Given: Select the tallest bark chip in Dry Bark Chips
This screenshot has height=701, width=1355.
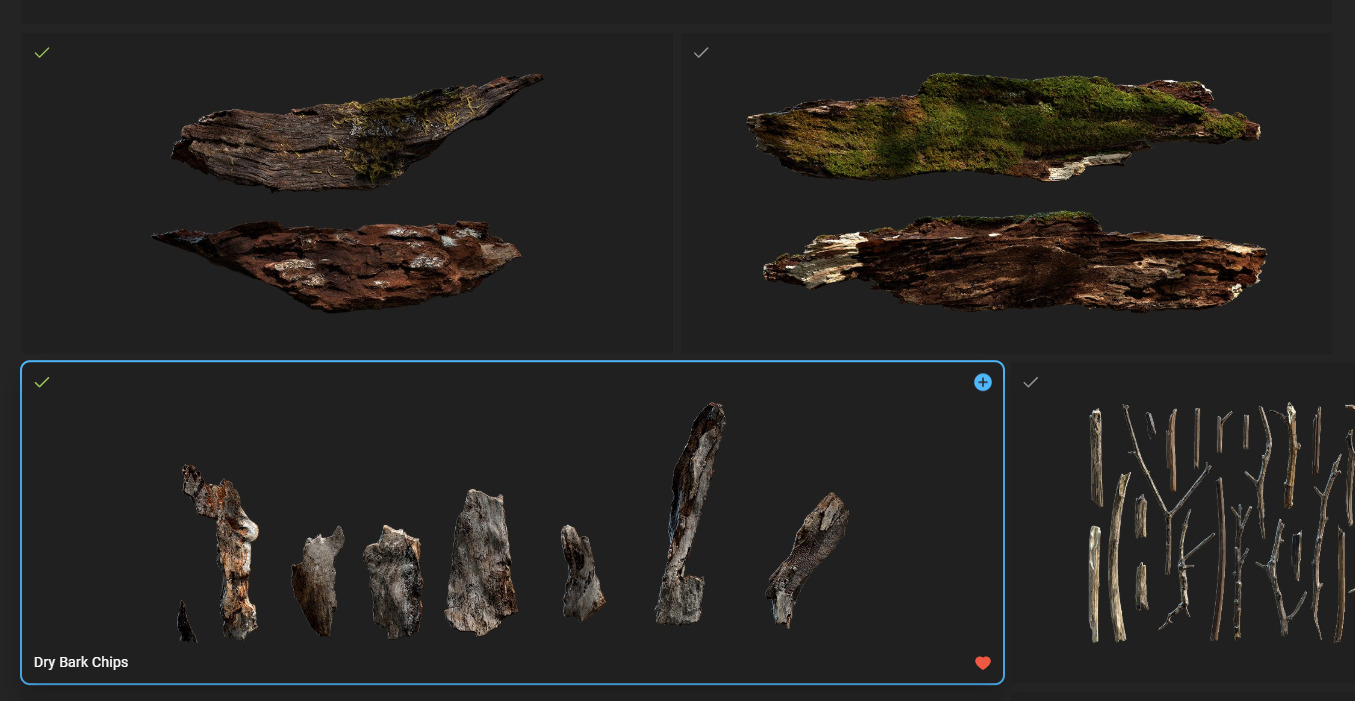Looking at the screenshot, I should tap(691, 515).
